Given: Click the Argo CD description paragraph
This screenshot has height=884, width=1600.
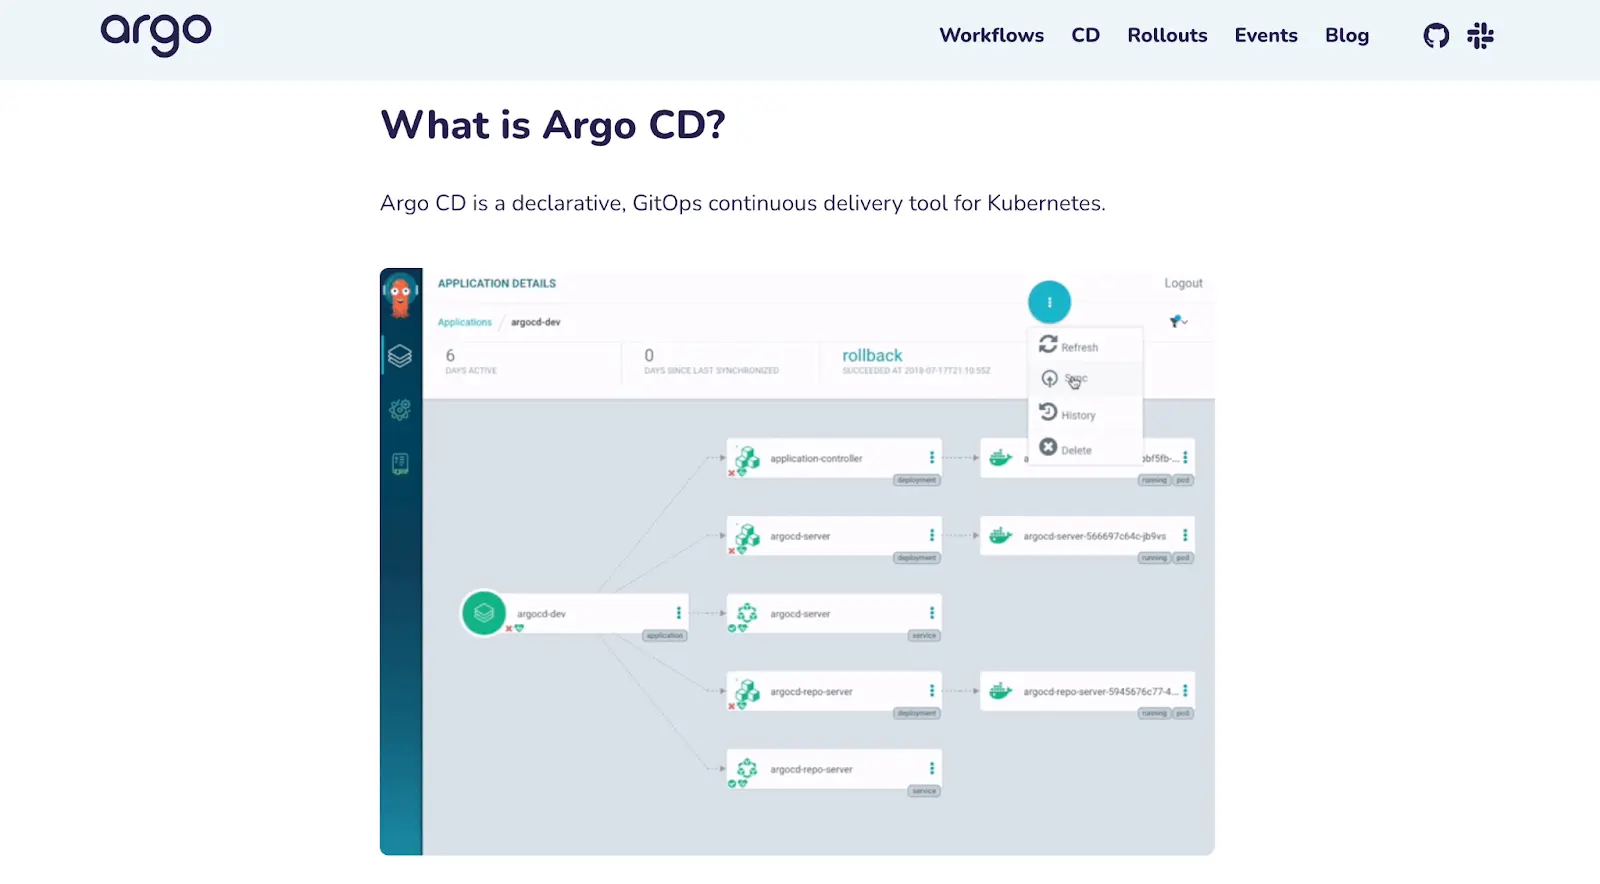Looking at the screenshot, I should tap(743, 203).
